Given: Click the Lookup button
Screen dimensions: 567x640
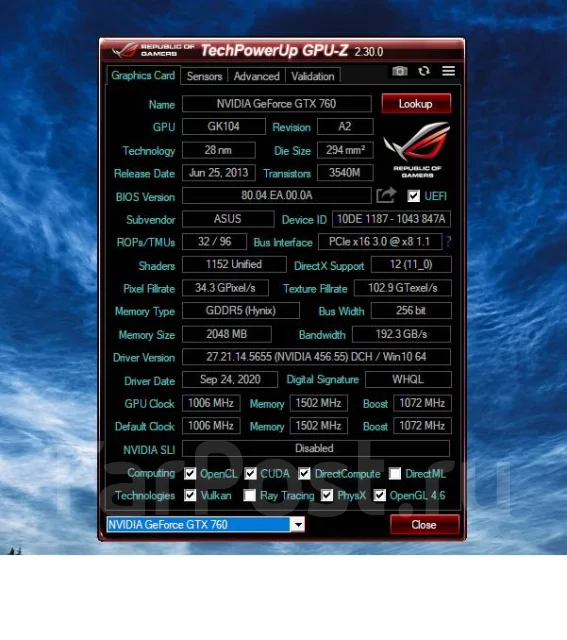Looking at the screenshot, I should [416, 104].
